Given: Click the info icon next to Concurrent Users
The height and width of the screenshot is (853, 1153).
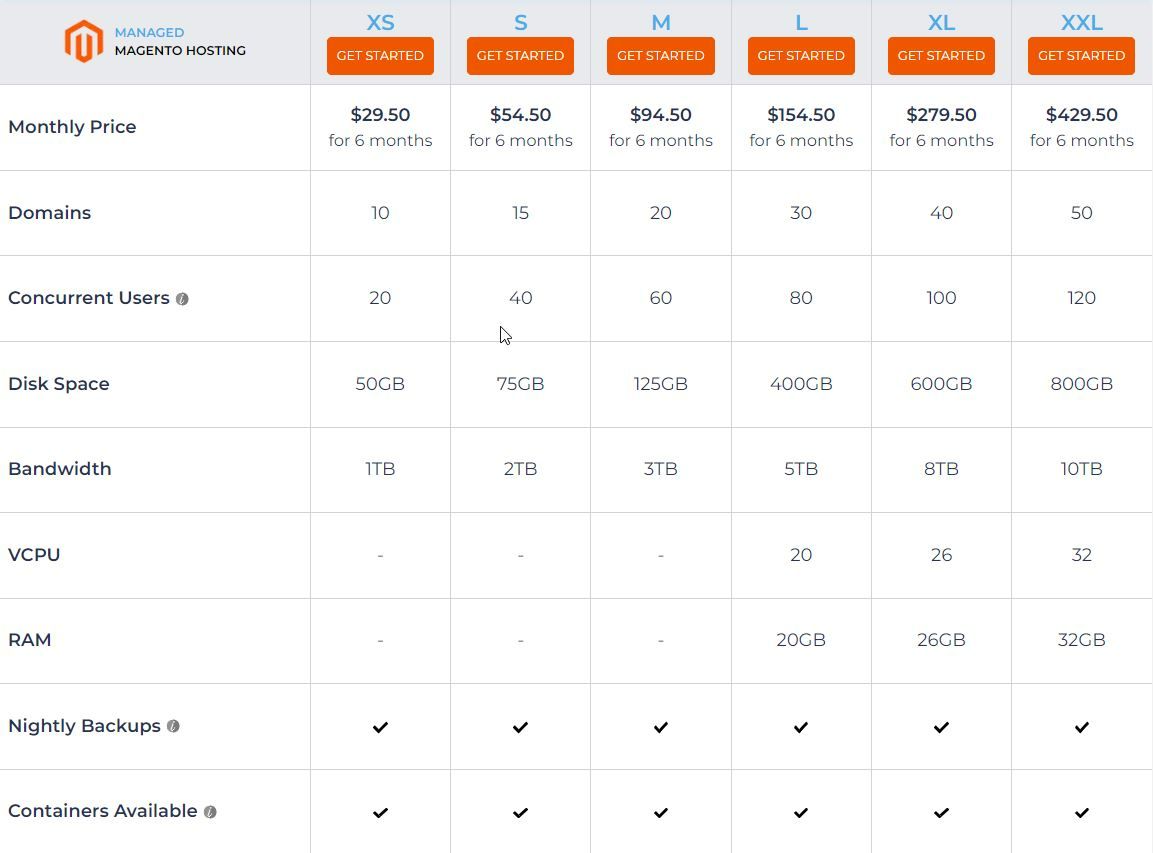Looking at the screenshot, I should pyautogui.click(x=183, y=297).
